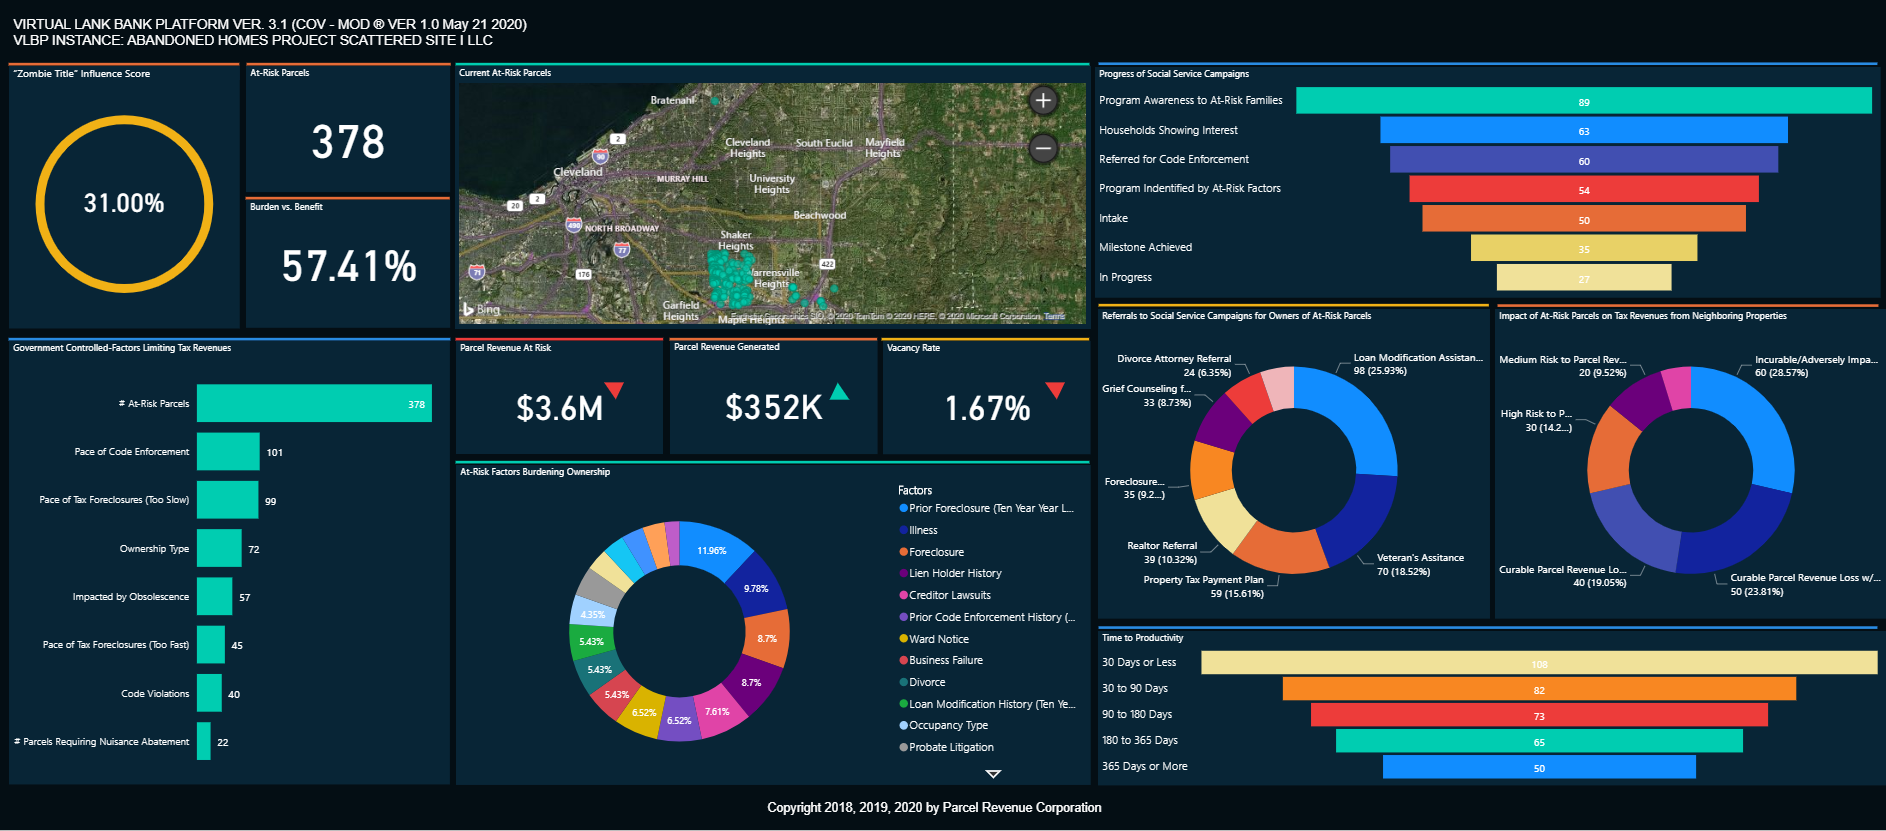Image resolution: width=1886 pixels, height=831 pixels.
Task: Zoom out on the At-Risk Parcels map
Action: [x=1043, y=148]
